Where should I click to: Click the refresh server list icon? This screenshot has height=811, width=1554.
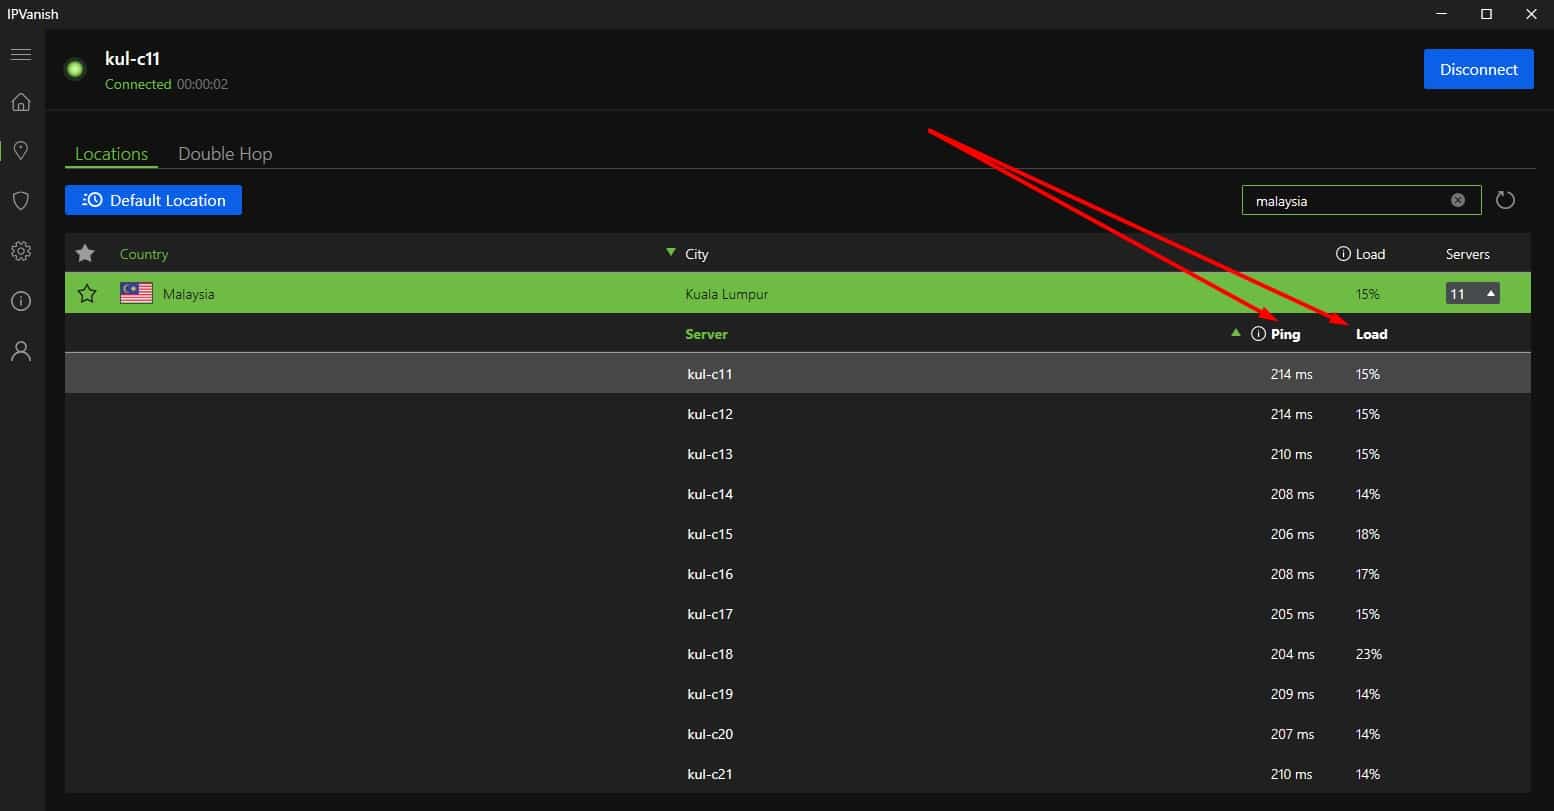pyautogui.click(x=1505, y=200)
